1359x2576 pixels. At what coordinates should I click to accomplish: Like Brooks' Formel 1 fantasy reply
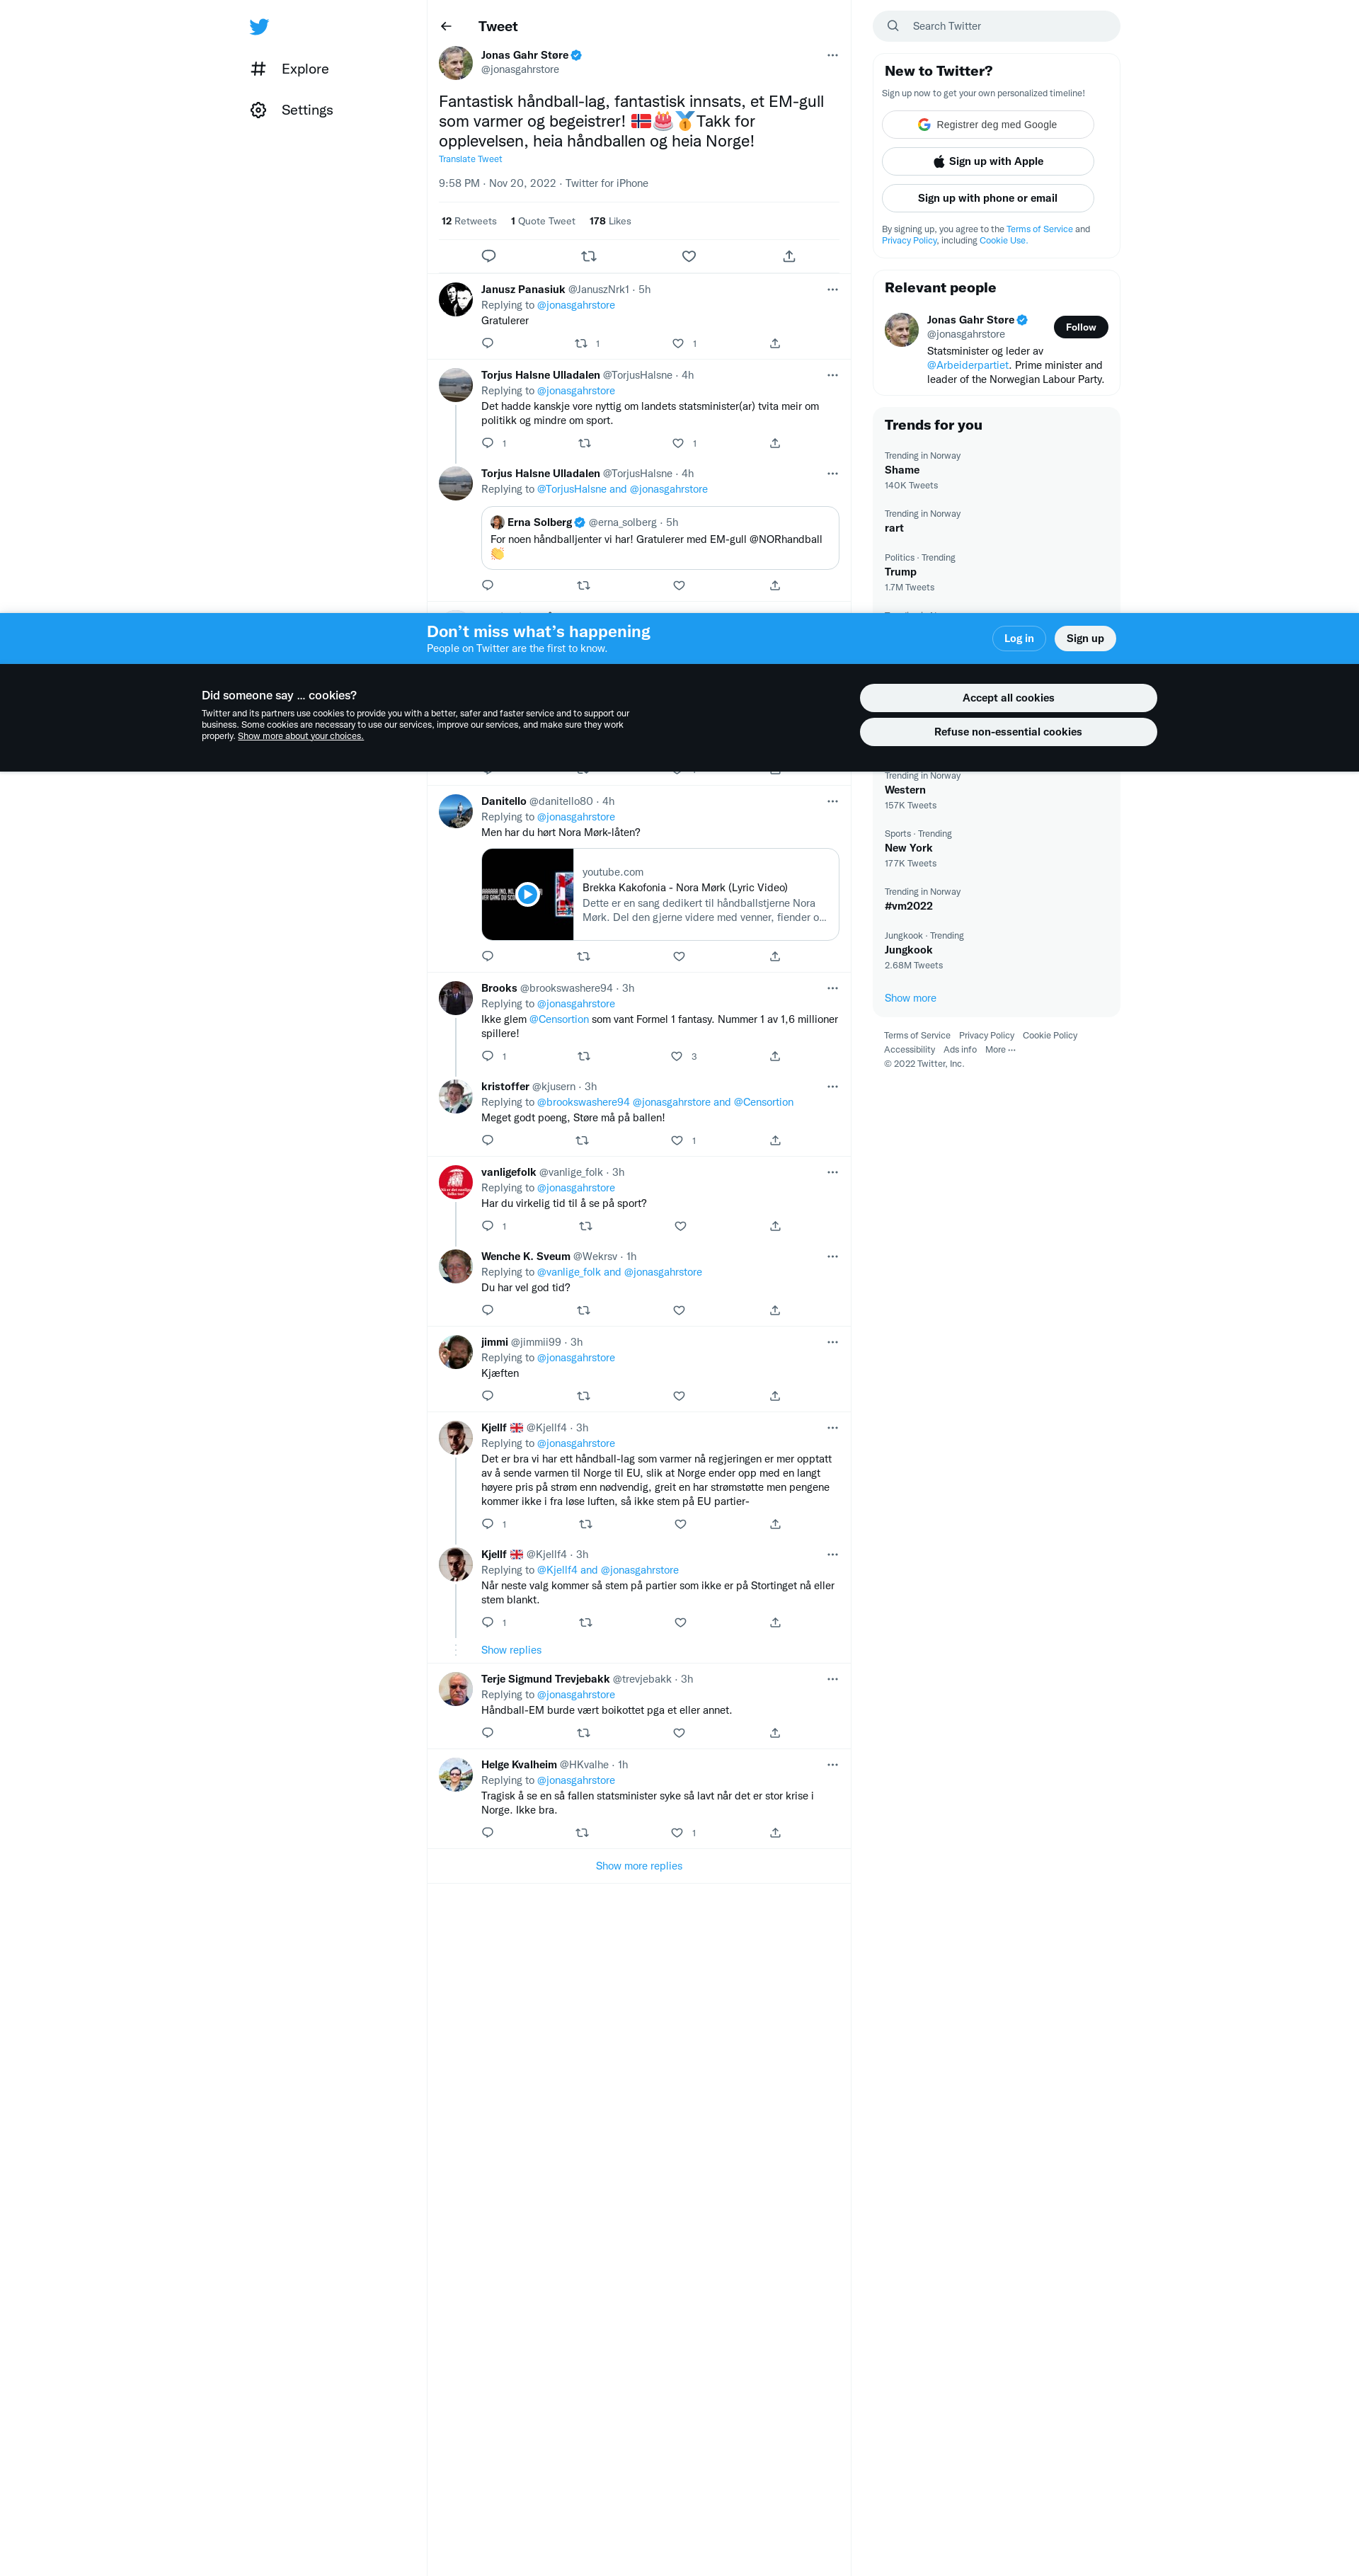tap(677, 1056)
